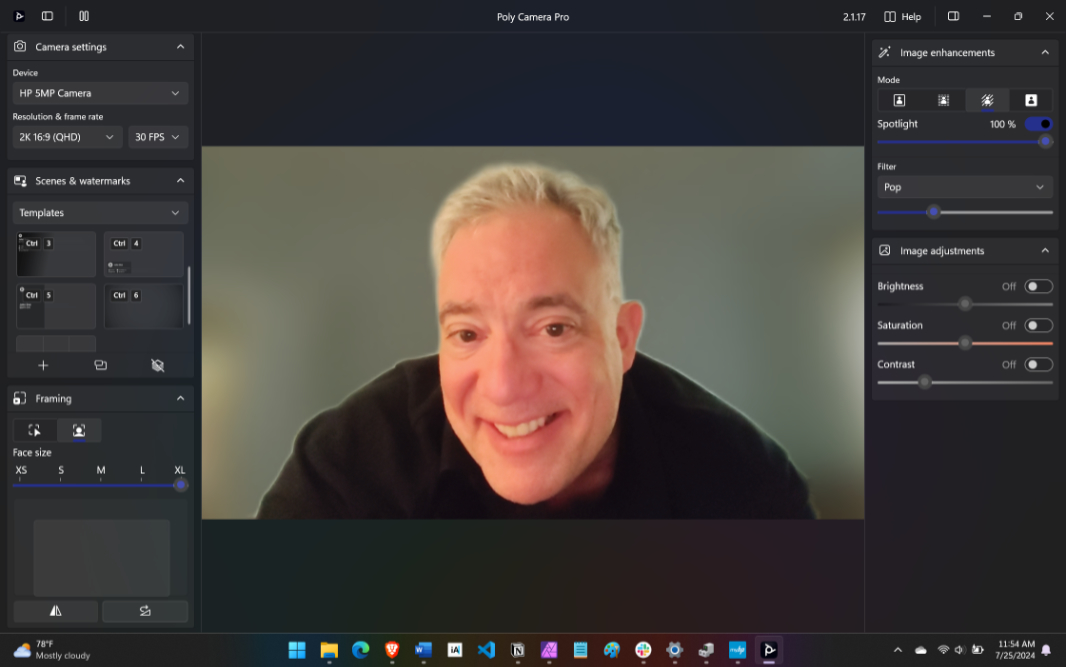Collapse the Image adjustments section
Viewport: 1066px width, 667px height.
point(1045,251)
